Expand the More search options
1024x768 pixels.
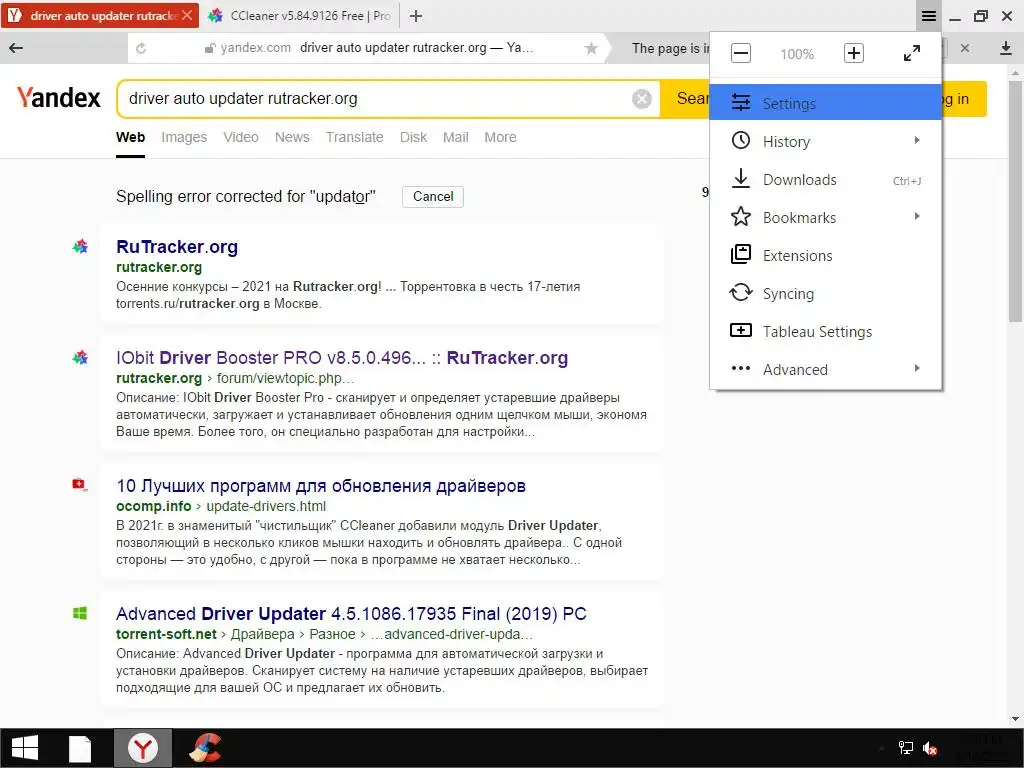pyautogui.click(x=500, y=137)
